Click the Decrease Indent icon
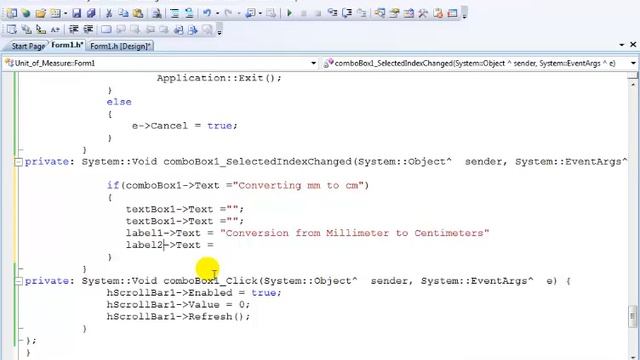Image resolution: width=640 pixels, height=360 pixels. click(x=73, y=29)
